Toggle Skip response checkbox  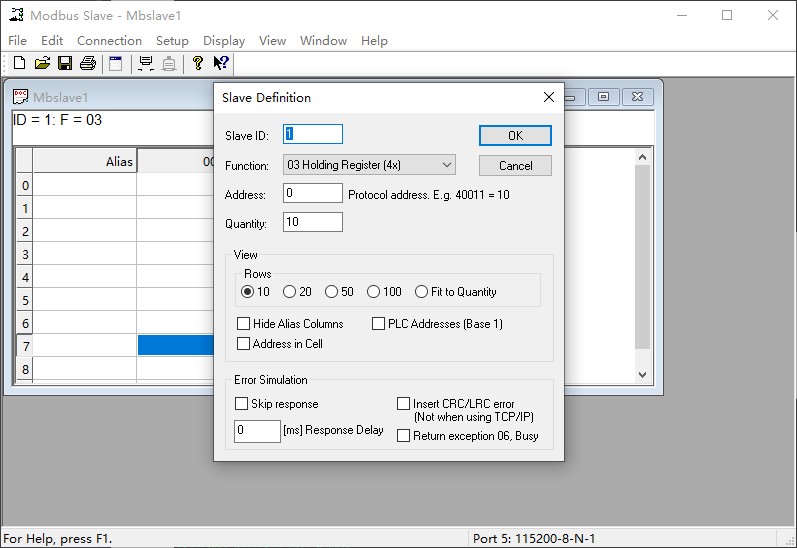241,404
